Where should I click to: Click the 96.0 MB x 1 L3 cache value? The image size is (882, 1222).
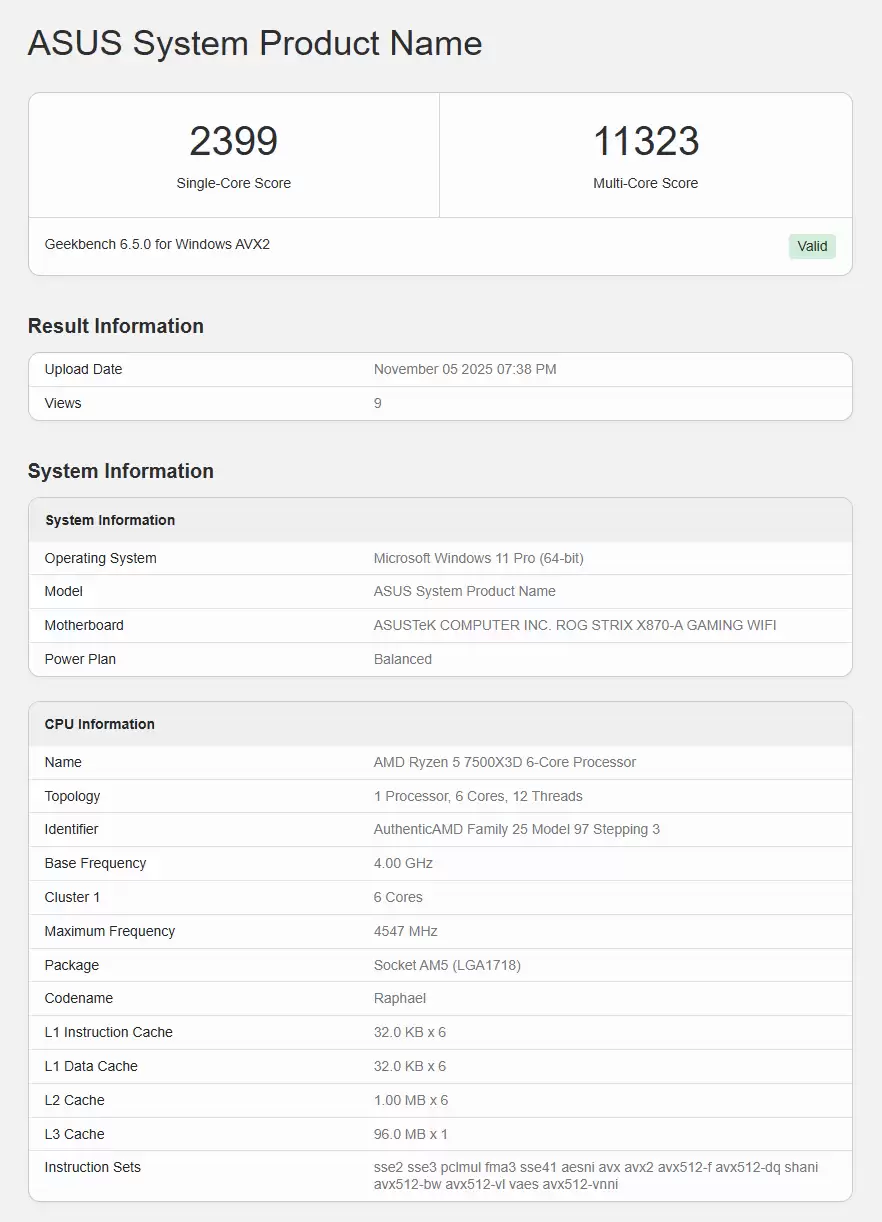[x=410, y=1134]
